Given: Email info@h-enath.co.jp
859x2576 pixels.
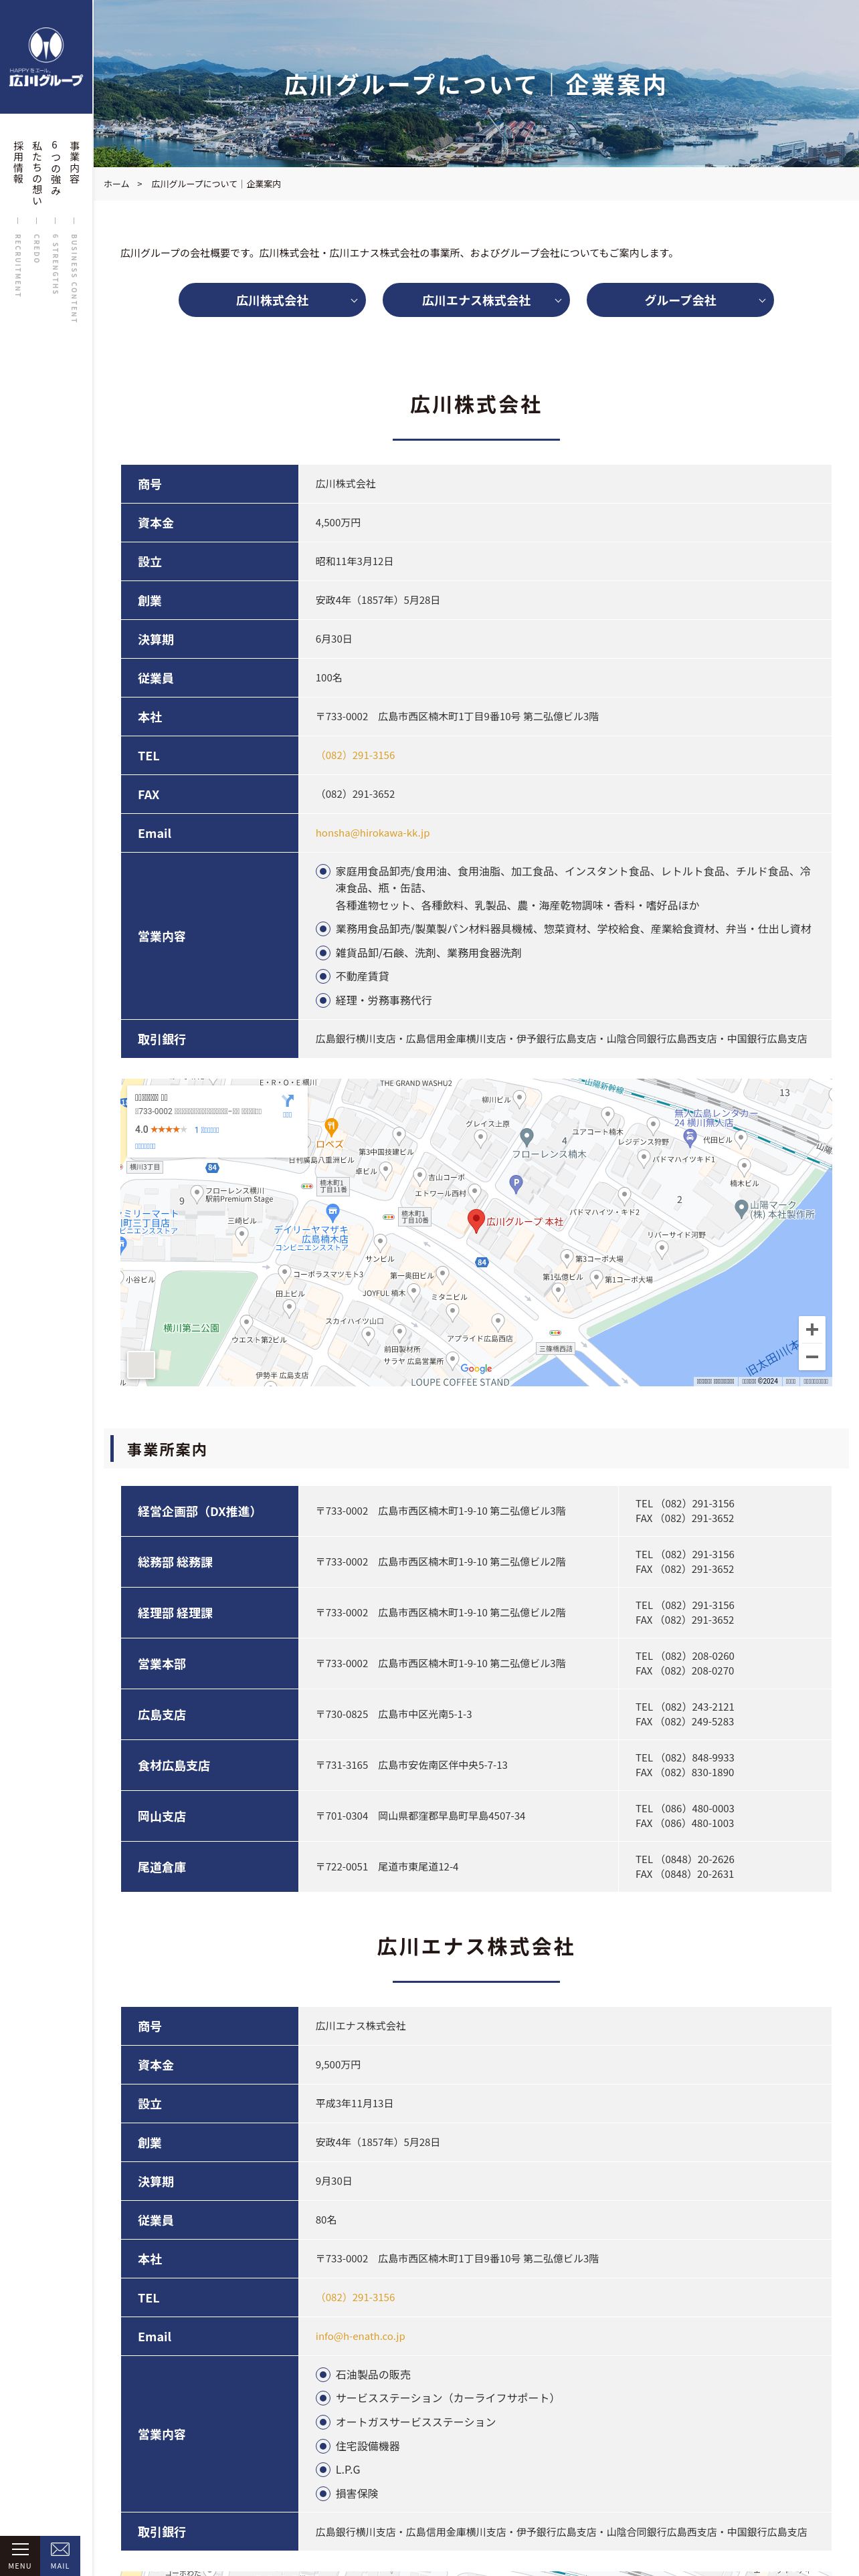Looking at the screenshot, I should [360, 2337].
